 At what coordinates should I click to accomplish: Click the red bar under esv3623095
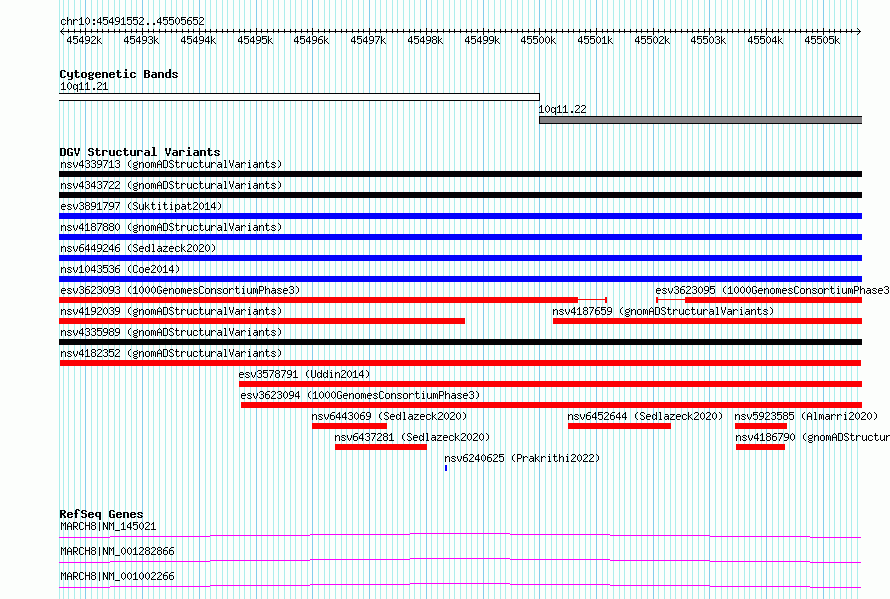(774, 300)
